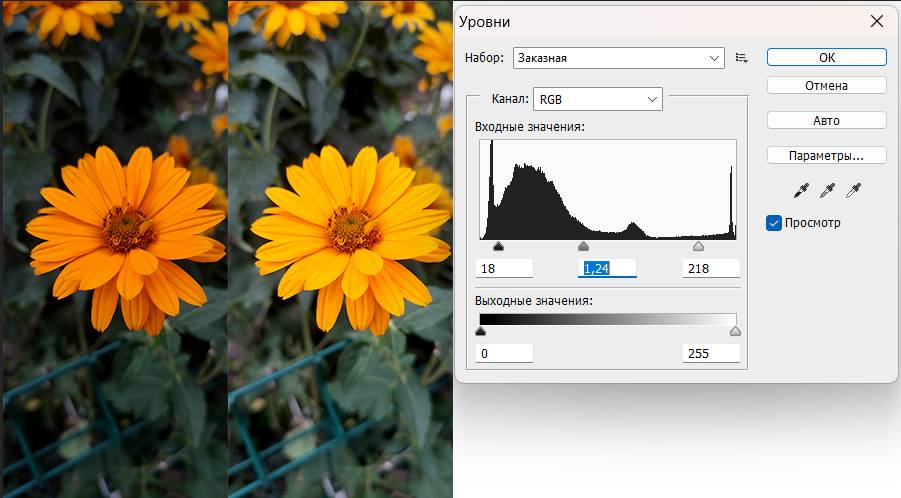Focus the highlight input field showing 218
Image resolution: width=901 pixels, height=498 pixels.
pyautogui.click(x=711, y=268)
